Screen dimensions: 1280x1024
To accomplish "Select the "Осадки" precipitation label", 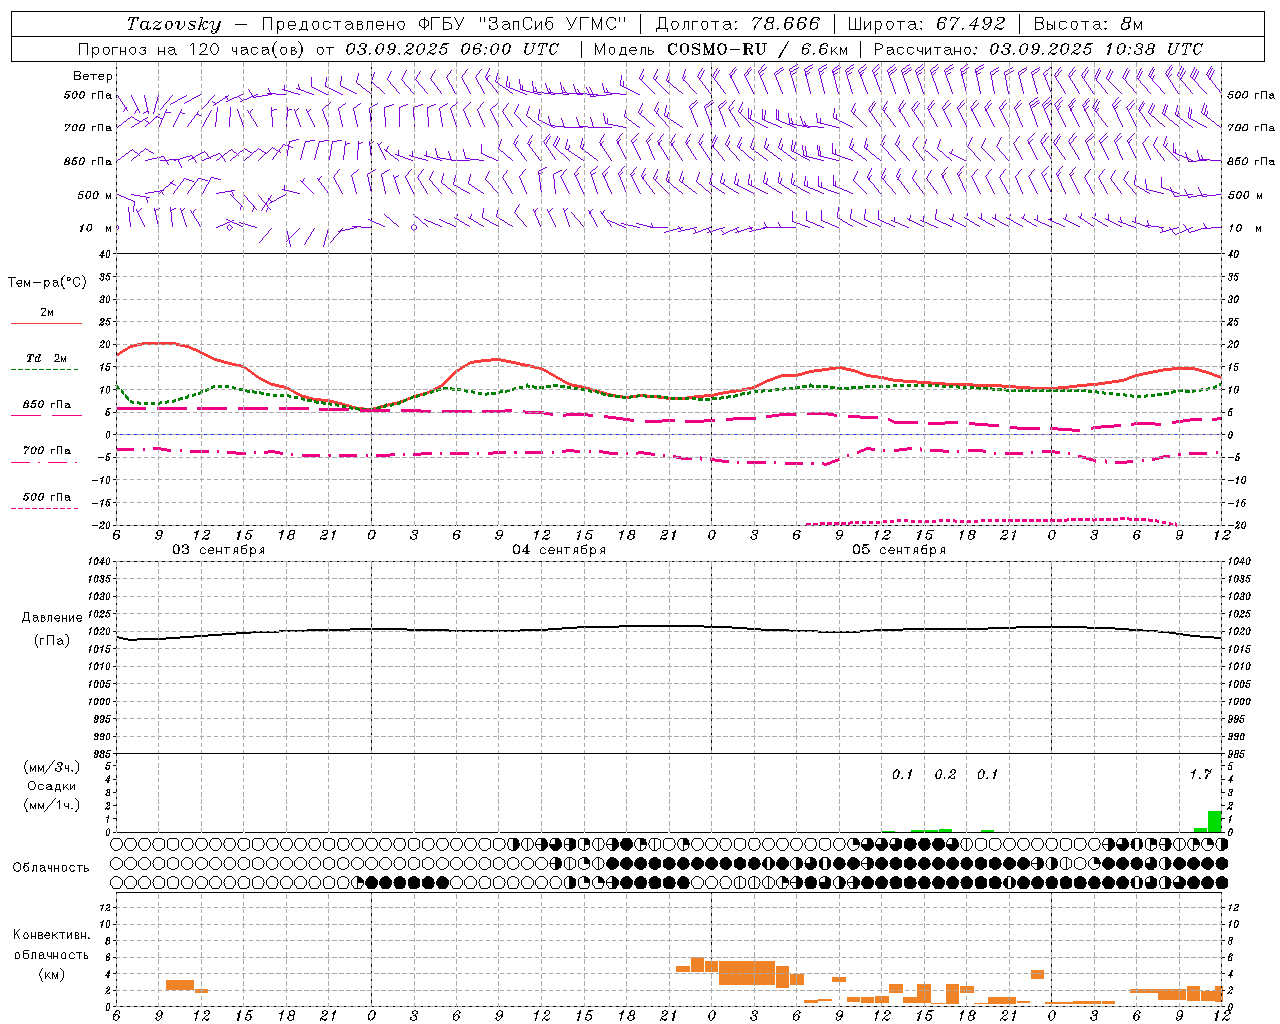I will (x=52, y=786).
